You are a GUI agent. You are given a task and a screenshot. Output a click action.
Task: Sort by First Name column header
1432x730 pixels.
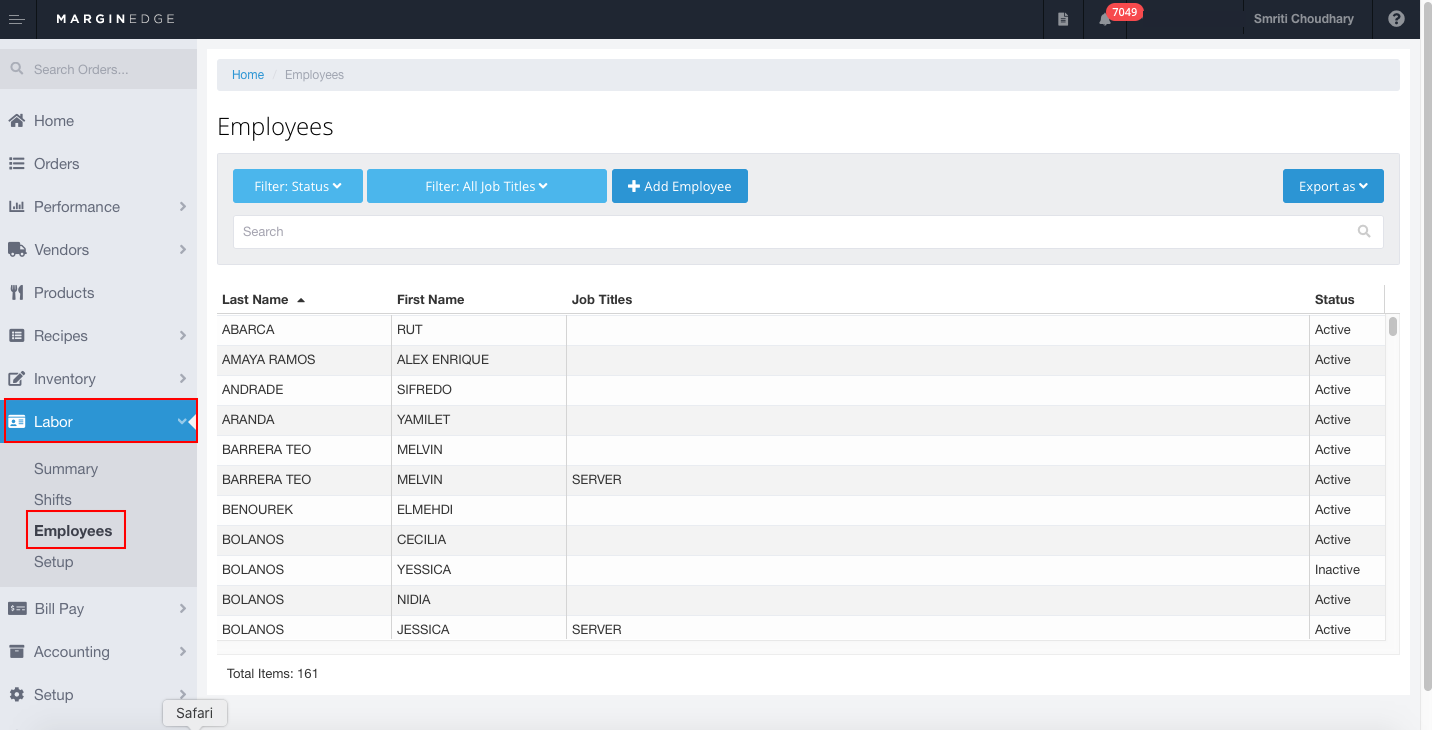[430, 300]
